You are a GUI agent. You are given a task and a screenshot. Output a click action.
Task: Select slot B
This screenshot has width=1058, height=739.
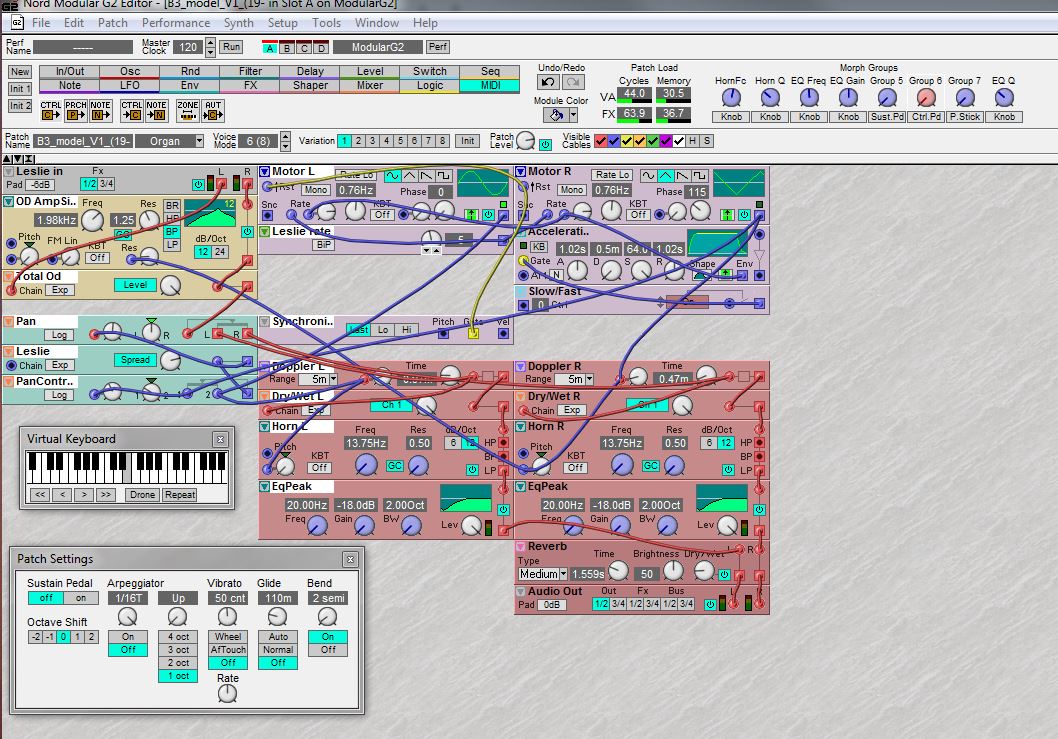287,48
